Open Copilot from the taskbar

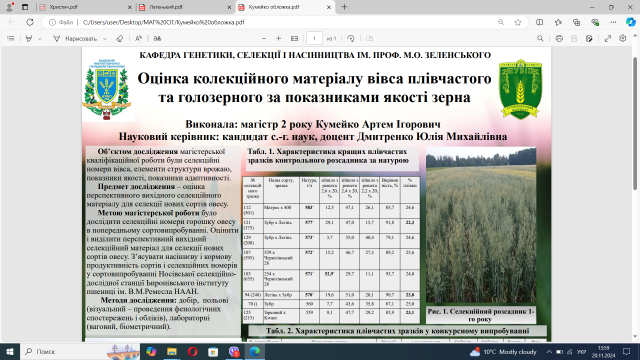[151, 351]
